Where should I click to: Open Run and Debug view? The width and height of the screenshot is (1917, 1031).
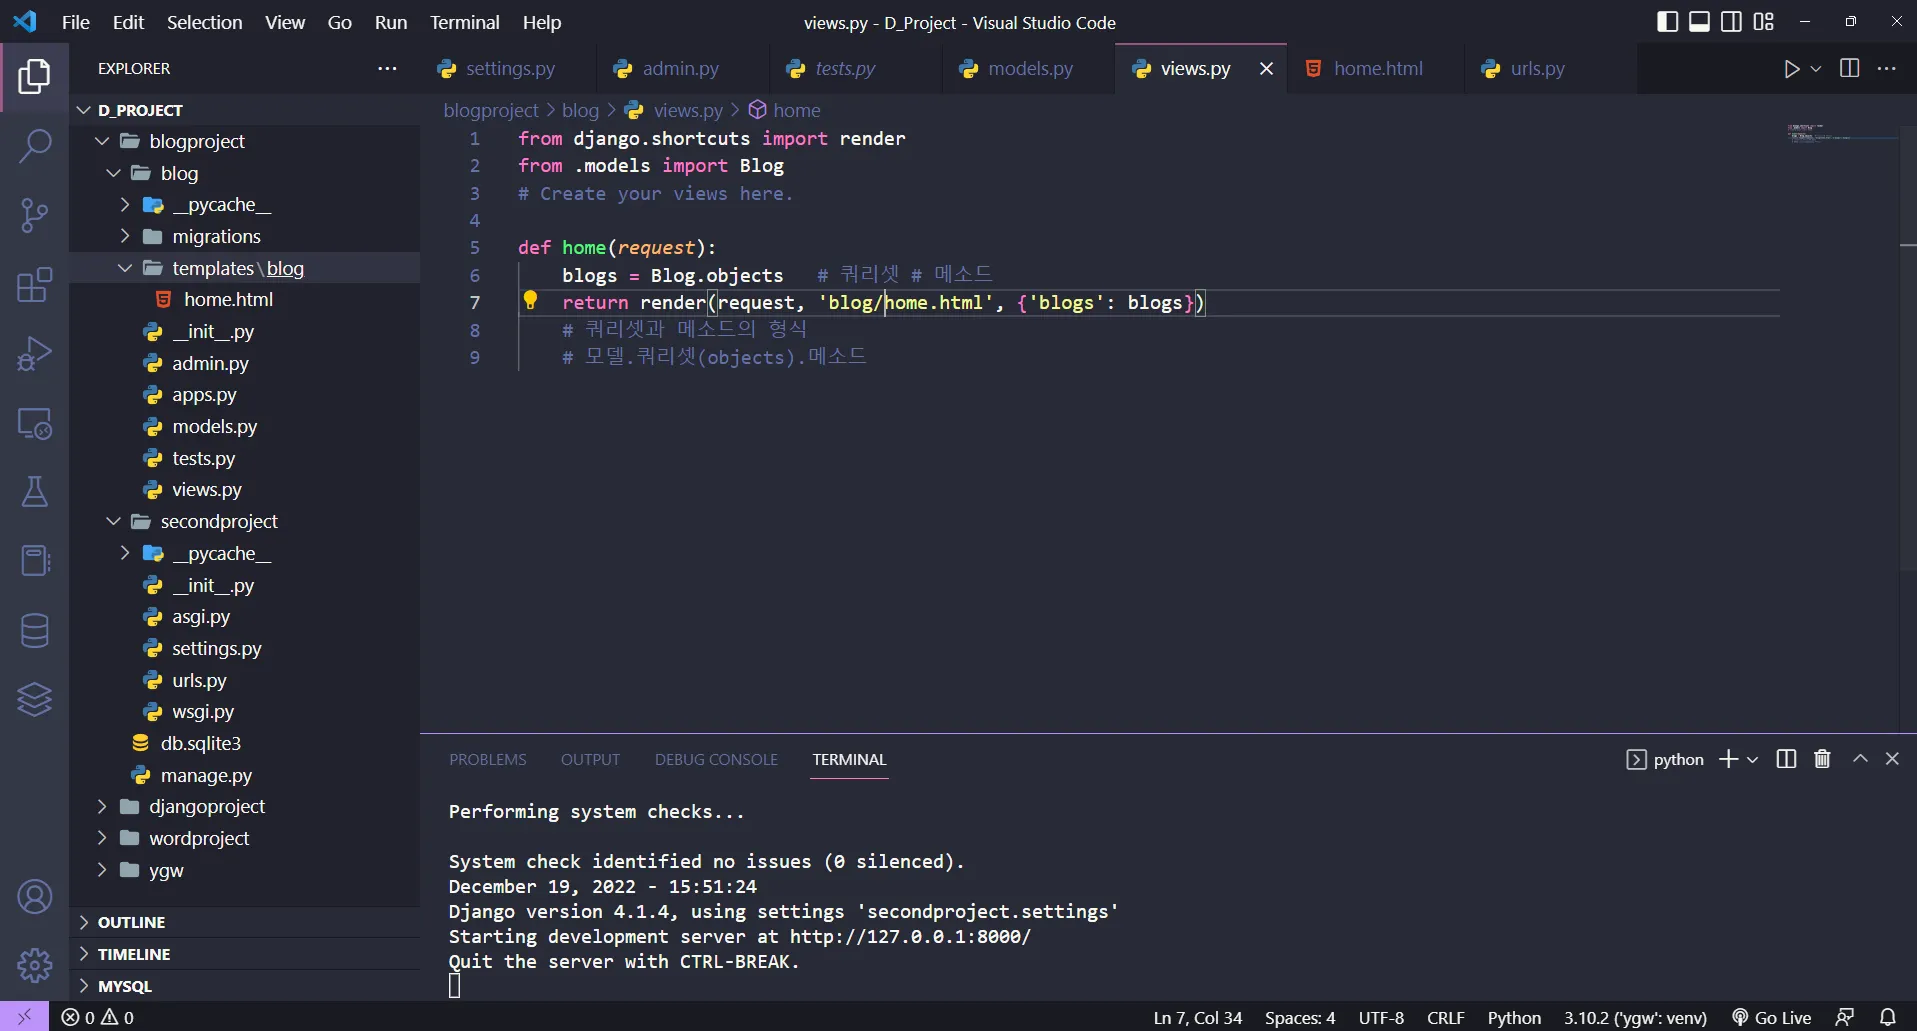34,354
